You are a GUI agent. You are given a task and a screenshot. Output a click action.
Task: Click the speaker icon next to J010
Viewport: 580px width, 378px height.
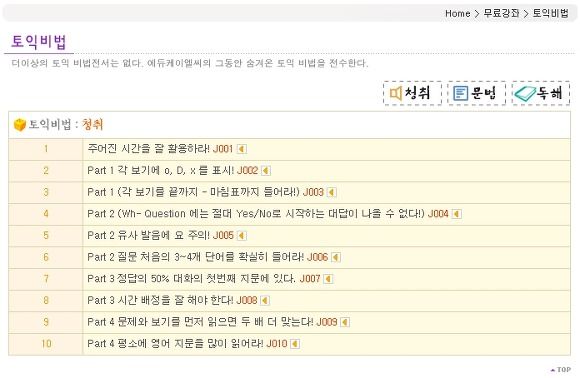click(295, 344)
